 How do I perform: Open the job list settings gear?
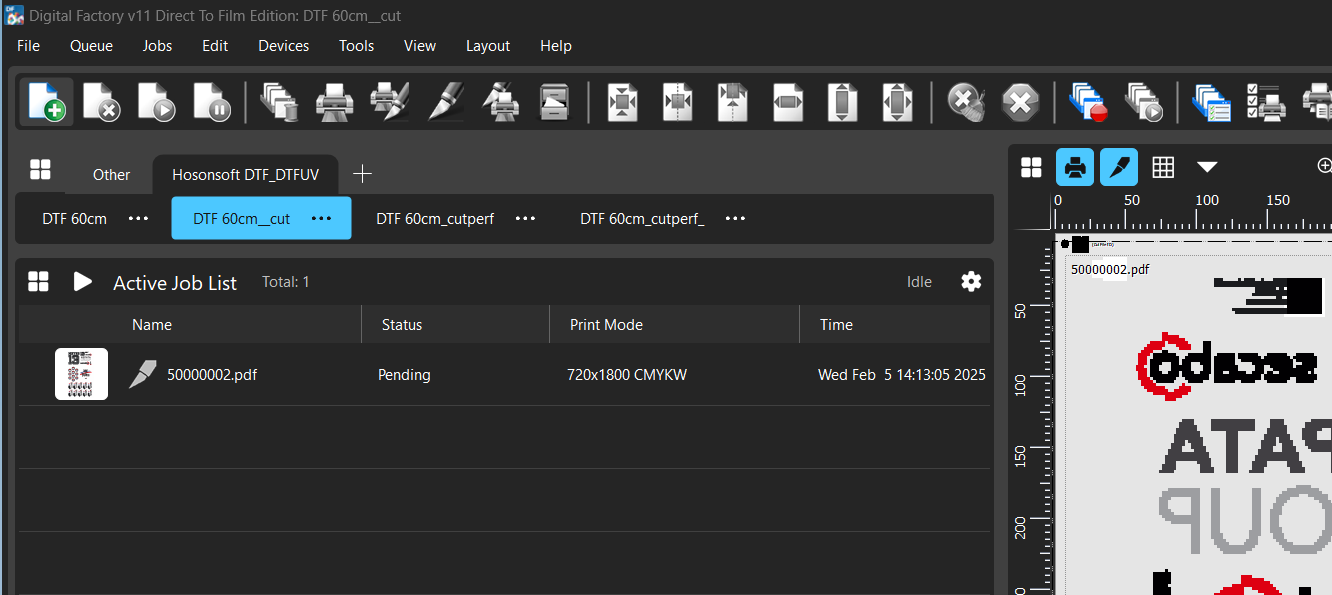[x=970, y=282]
